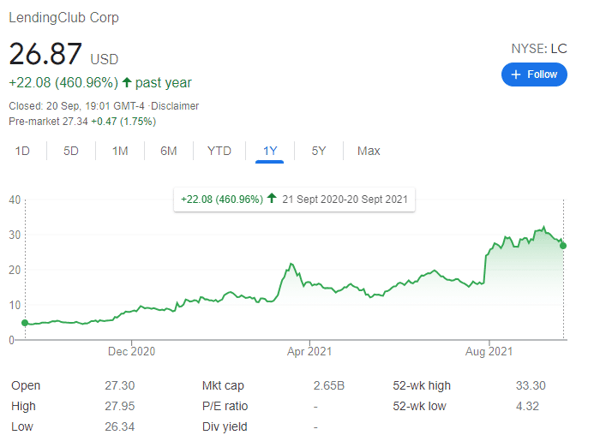Click the Open value 27.30
This screenshot has width=600, height=447.
coord(120,385)
